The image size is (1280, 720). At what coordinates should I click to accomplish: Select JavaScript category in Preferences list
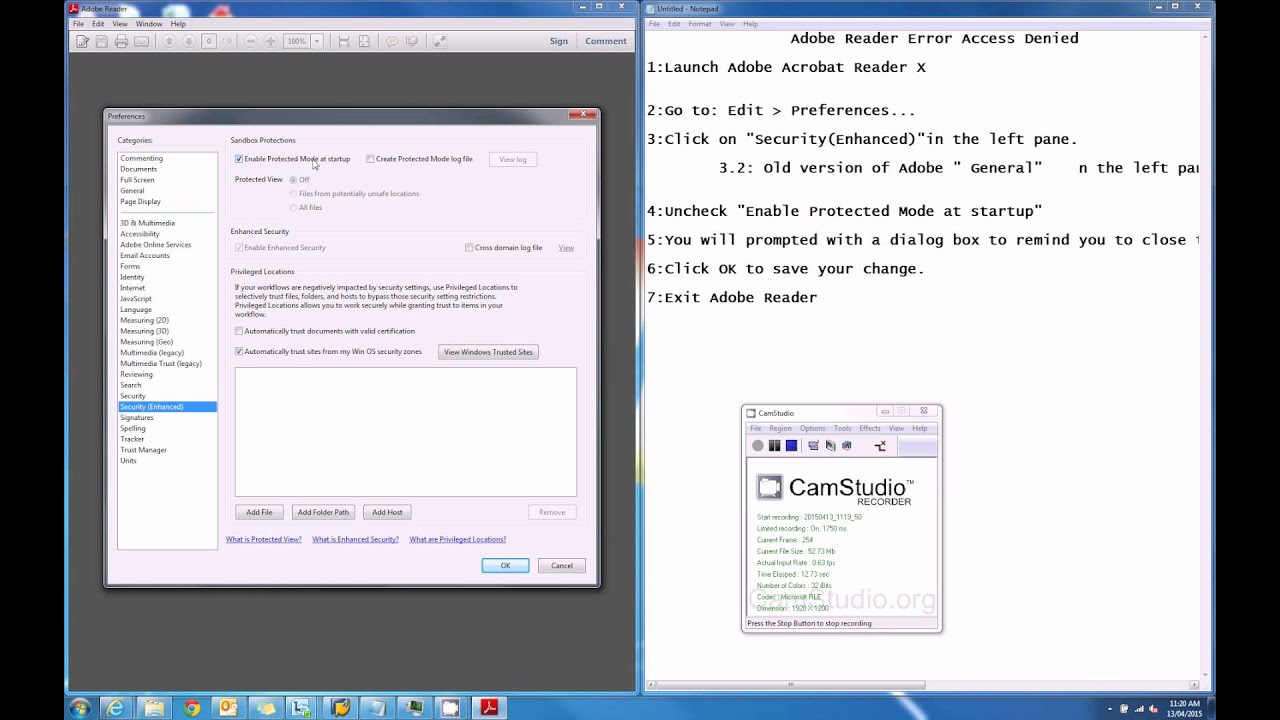point(136,299)
